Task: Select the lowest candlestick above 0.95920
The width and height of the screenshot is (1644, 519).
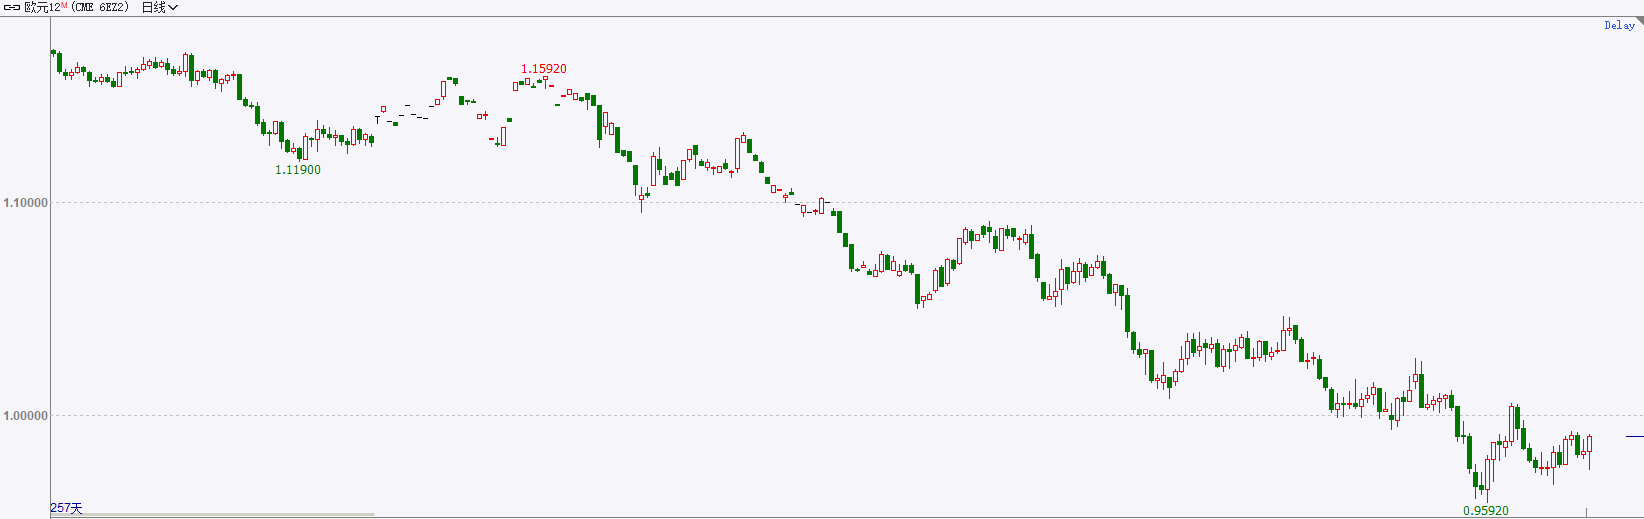Action: (1487, 478)
